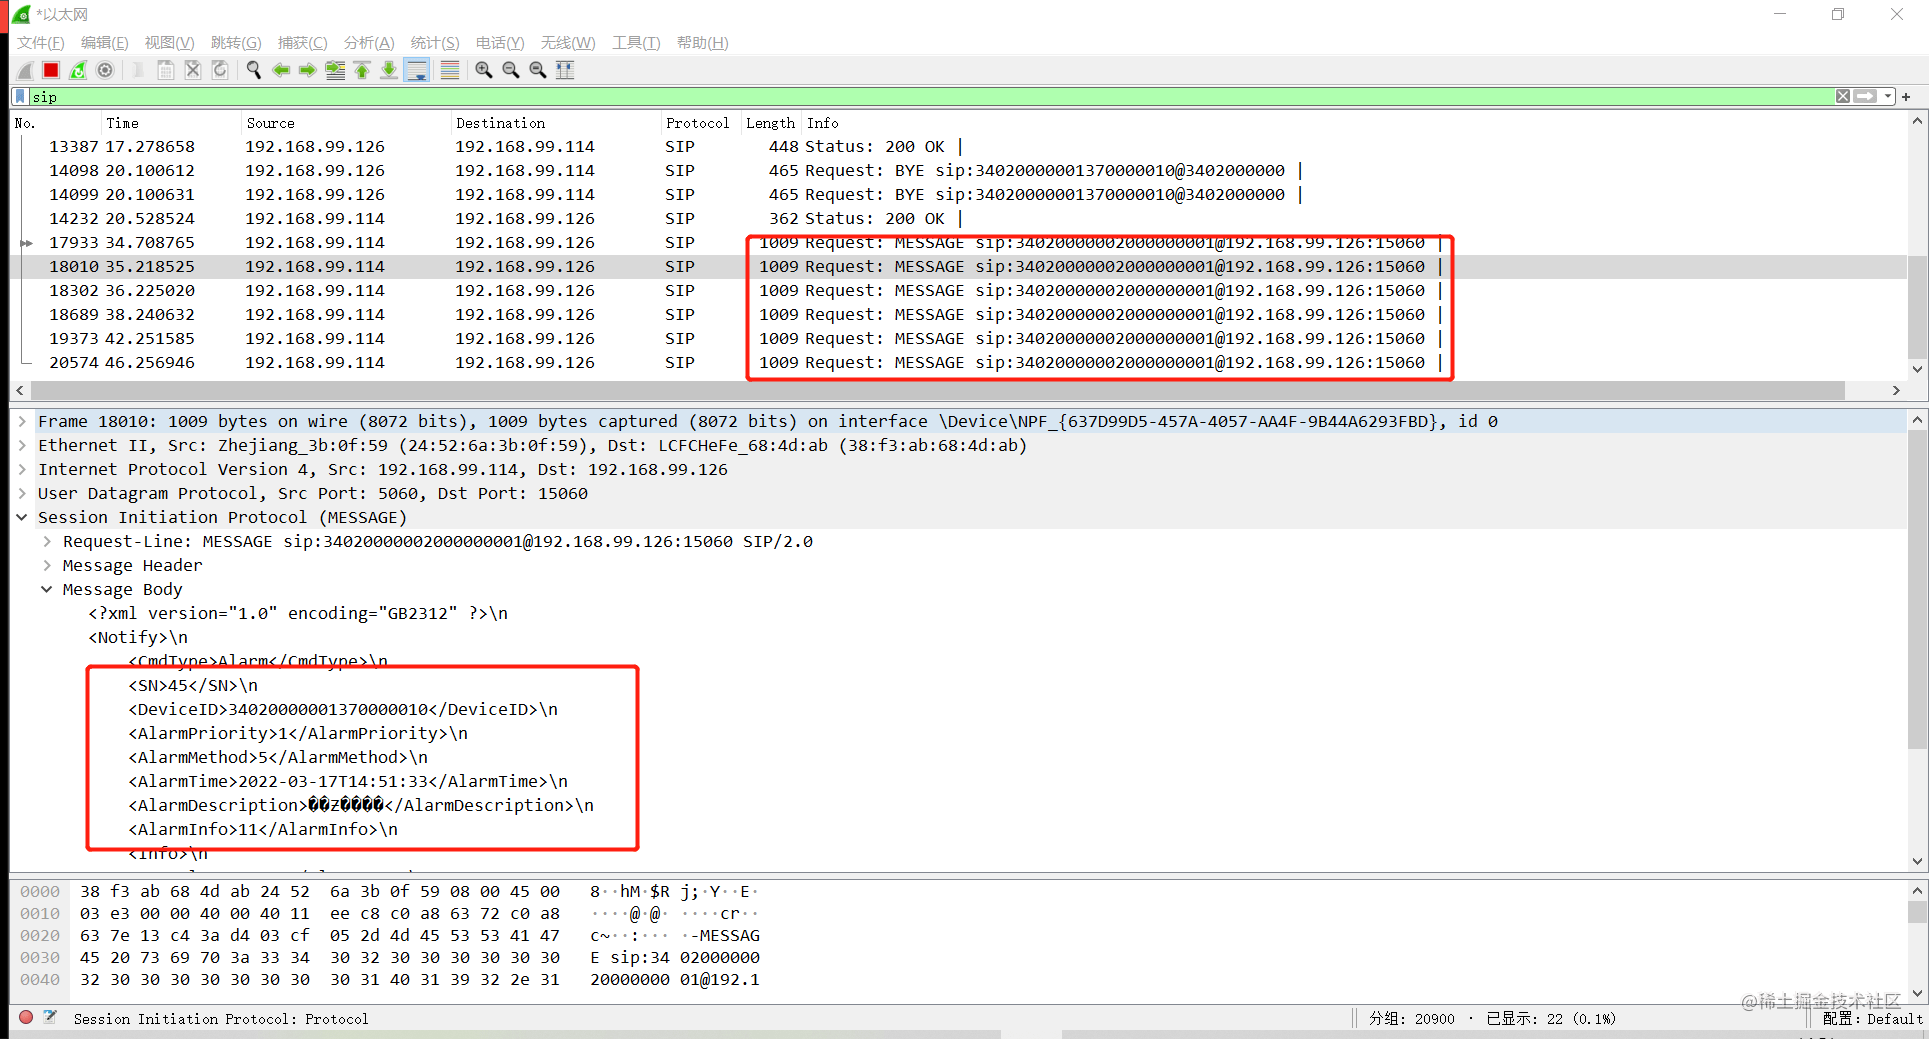The image size is (1929, 1039).
Task: Open the 电话(Y) menu
Action: click(500, 43)
